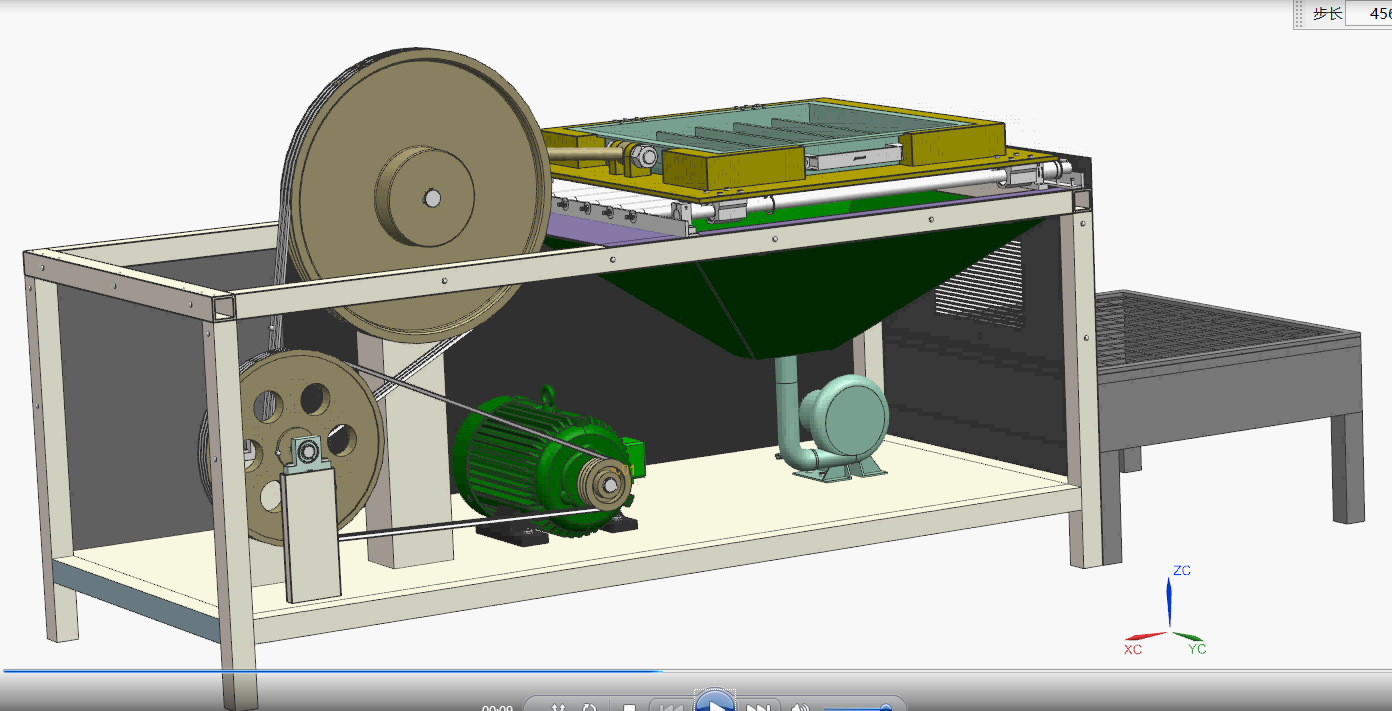Click the 步长 label
The width and height of the screenshot is (1392, 711).
coord(1326,13)
